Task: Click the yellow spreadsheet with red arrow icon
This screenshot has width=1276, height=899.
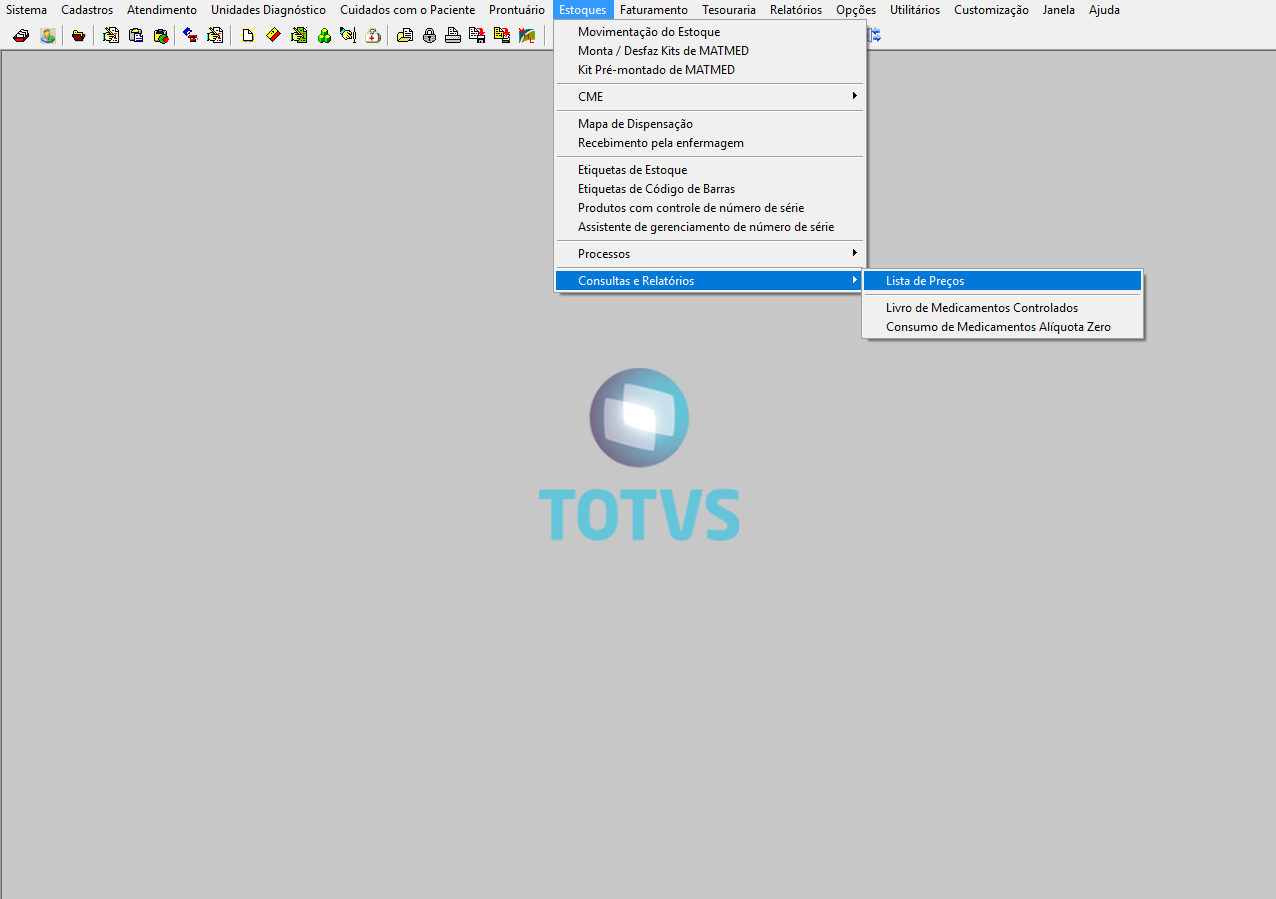Action: [502, 36]
